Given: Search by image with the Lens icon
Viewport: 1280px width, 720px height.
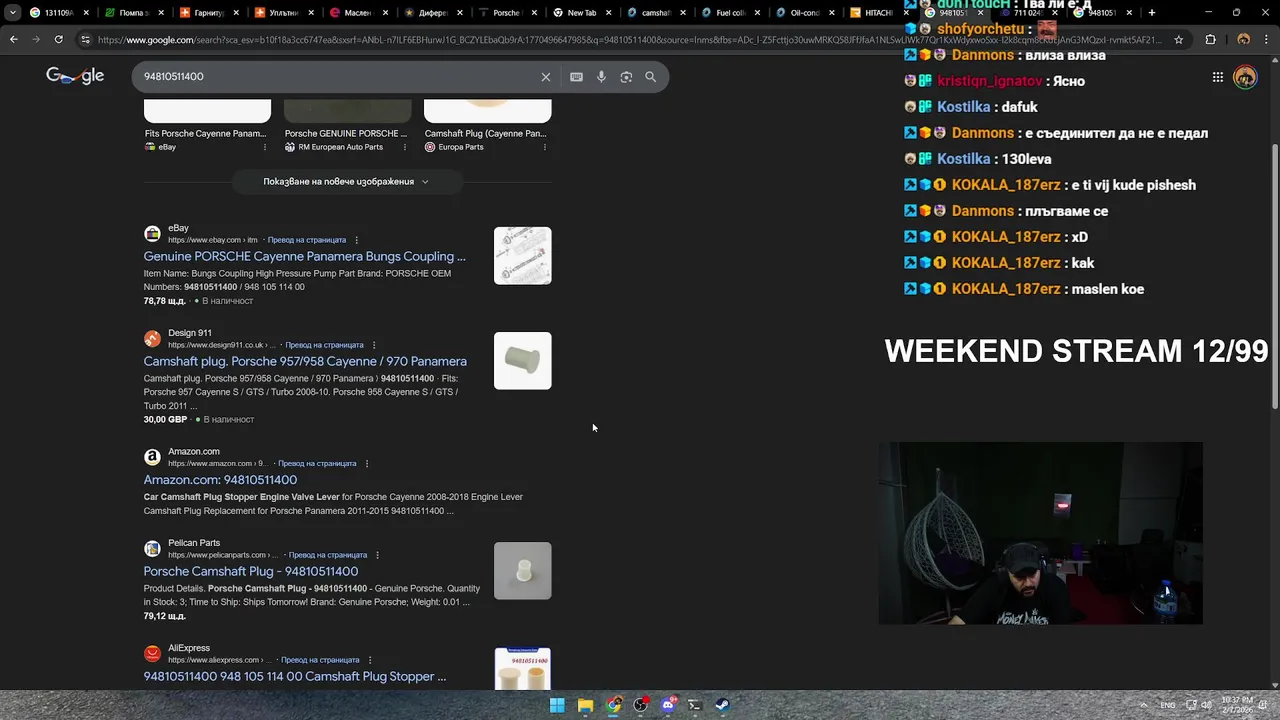Looking at the screenshot, I should coord(626,77).
